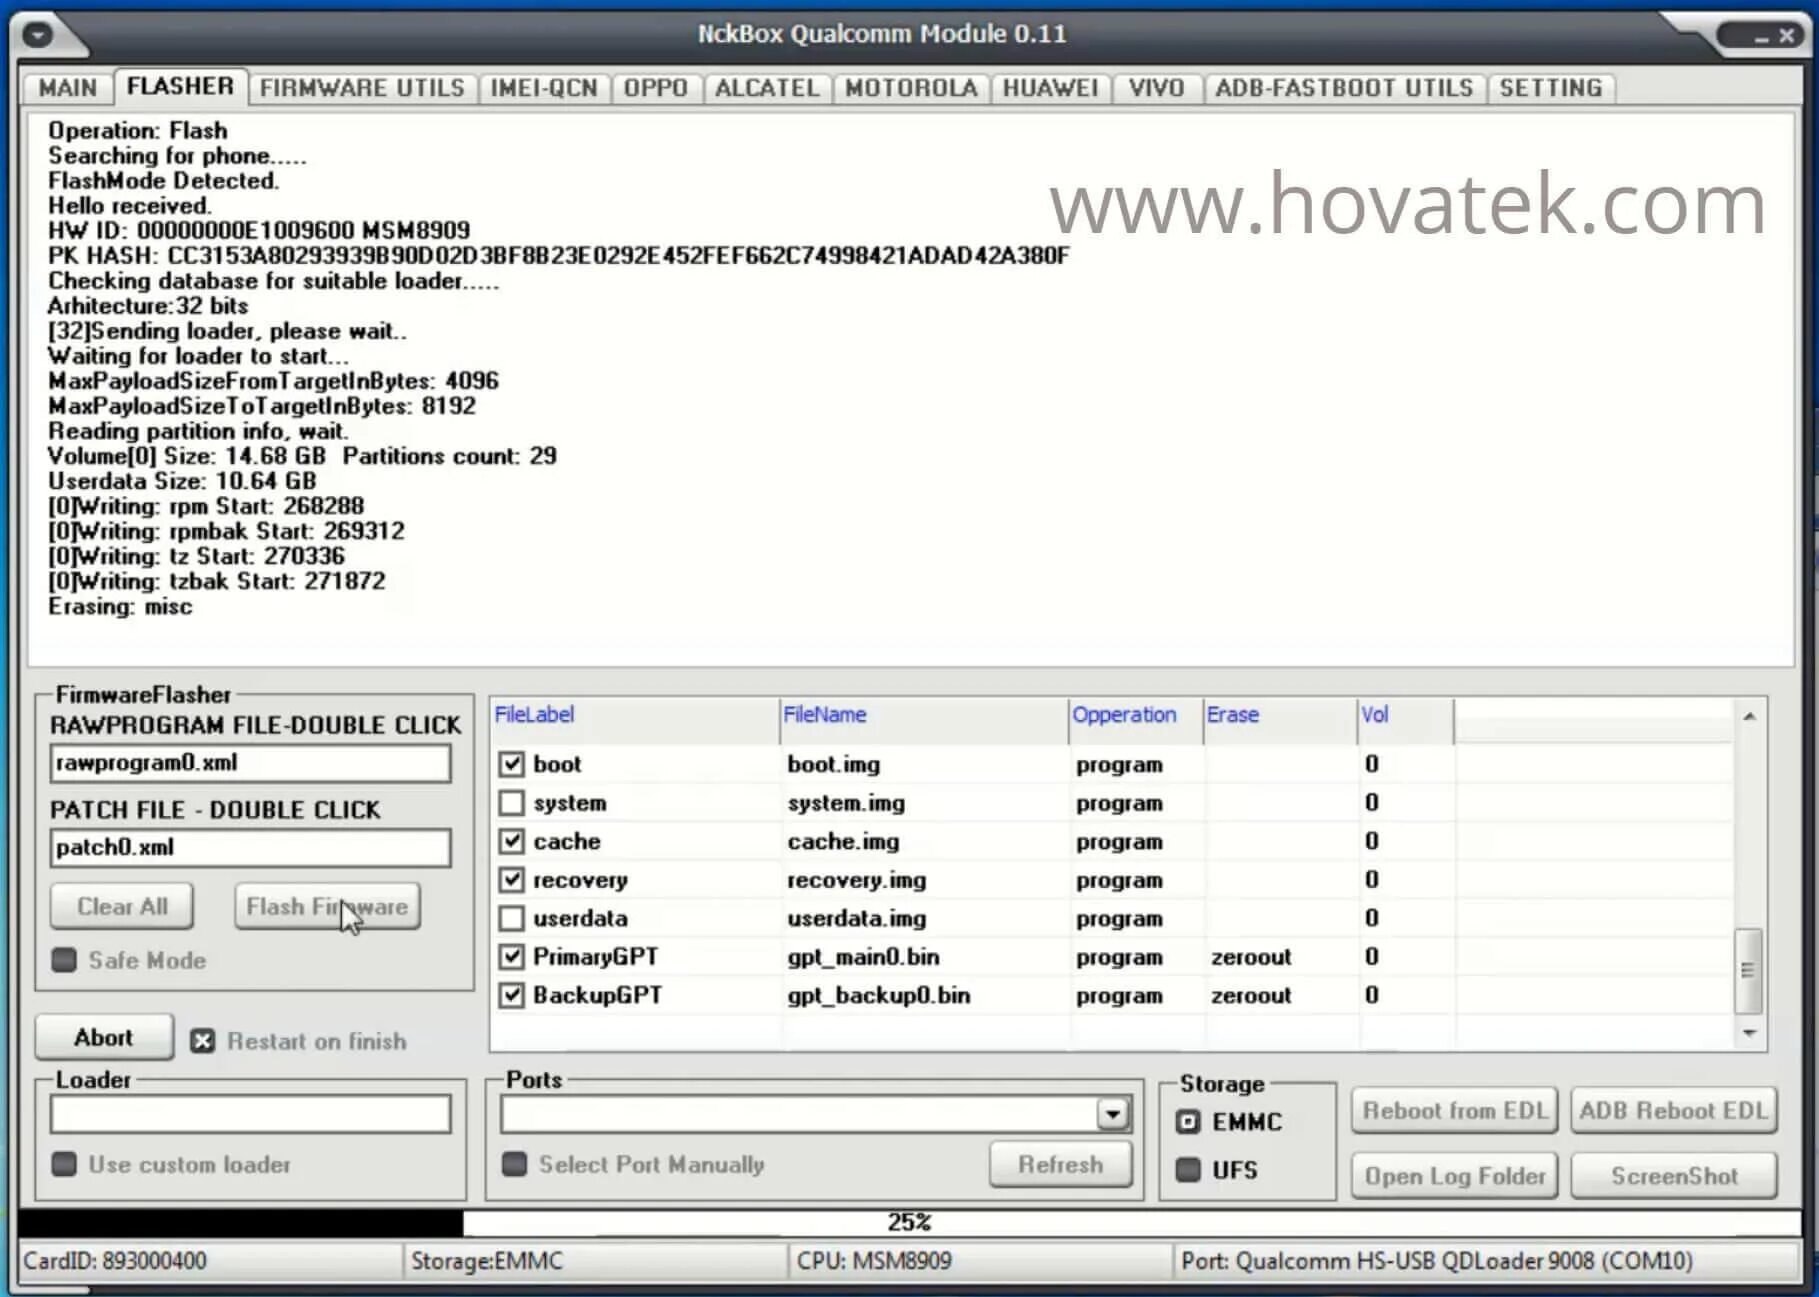Click the zeroout value in PrimaryGPT row
Viewport: 1819px width, 1297px height.
pyautogui.click(x=1251, y=957)
